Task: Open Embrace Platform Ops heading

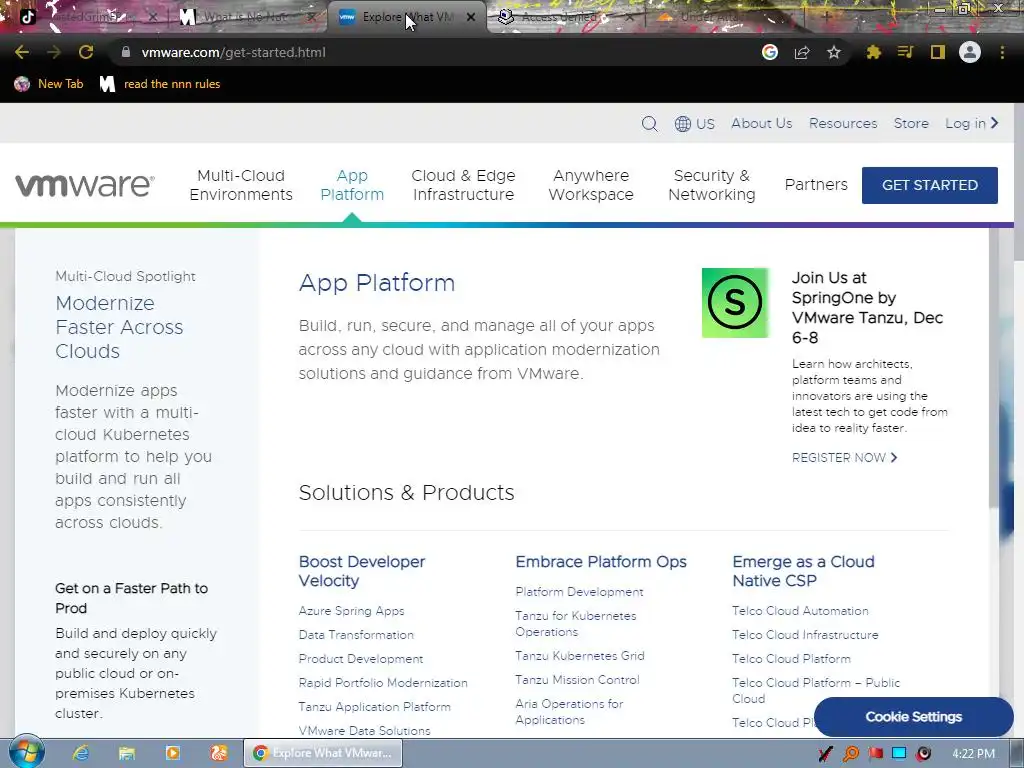Action: click(x=601, y=562)
